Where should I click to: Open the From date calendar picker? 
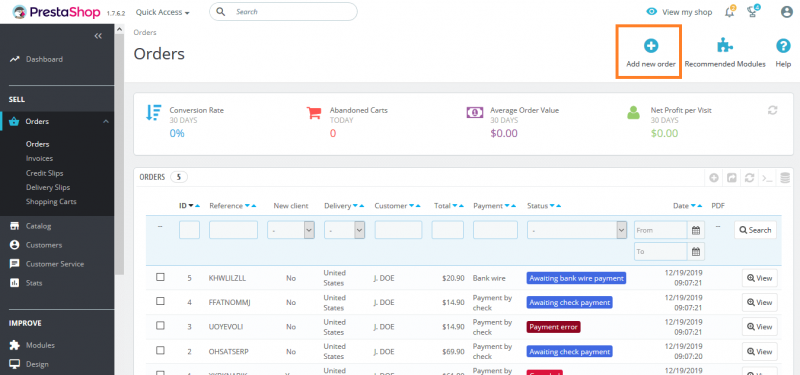coord(695,230)
